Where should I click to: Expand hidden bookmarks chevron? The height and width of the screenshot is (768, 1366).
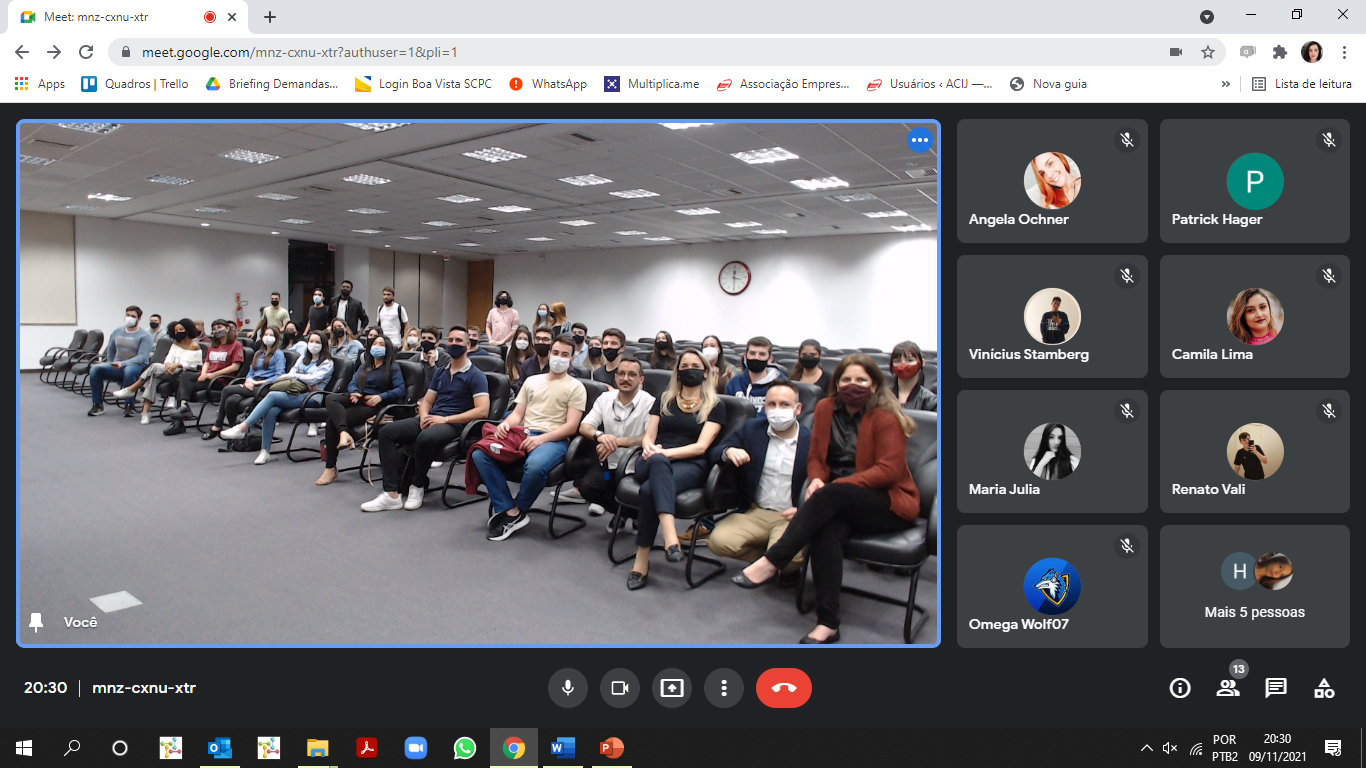click(1226, 84)
